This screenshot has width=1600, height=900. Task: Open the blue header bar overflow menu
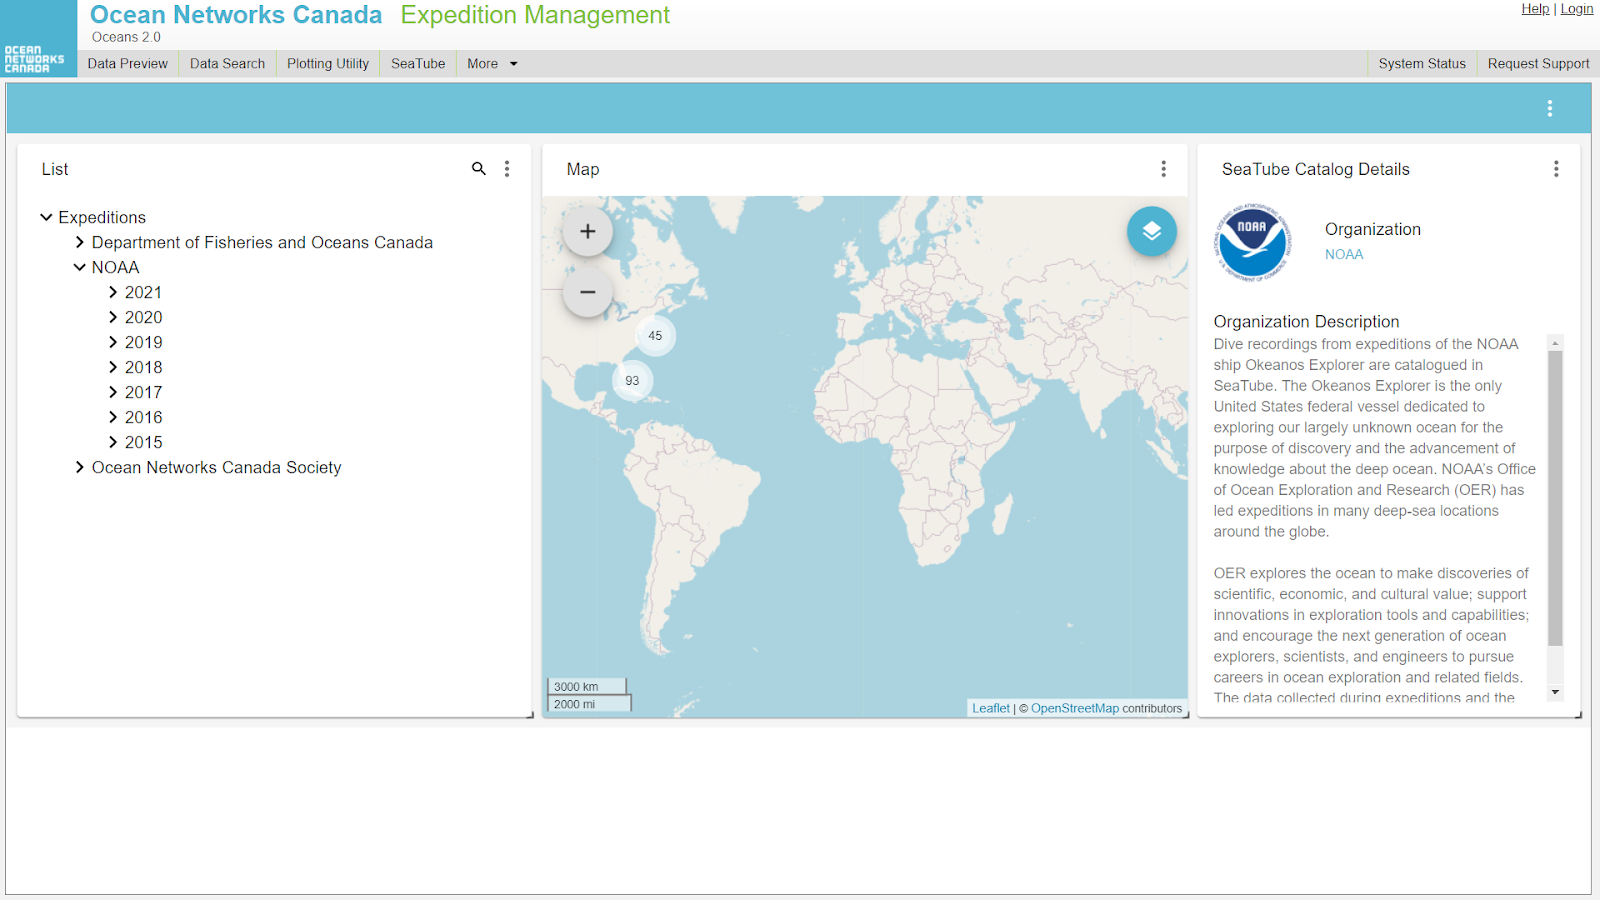click(x=1549, y=108)
